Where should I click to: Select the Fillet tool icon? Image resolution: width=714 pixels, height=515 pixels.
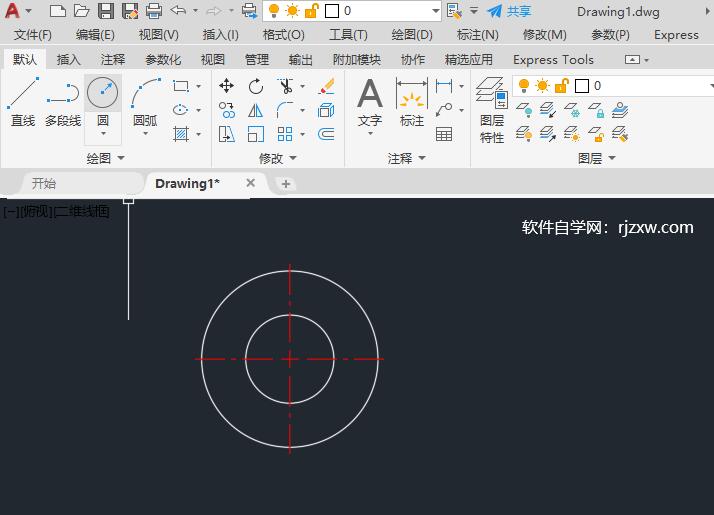pyautogui.click(x=285, y=110)
